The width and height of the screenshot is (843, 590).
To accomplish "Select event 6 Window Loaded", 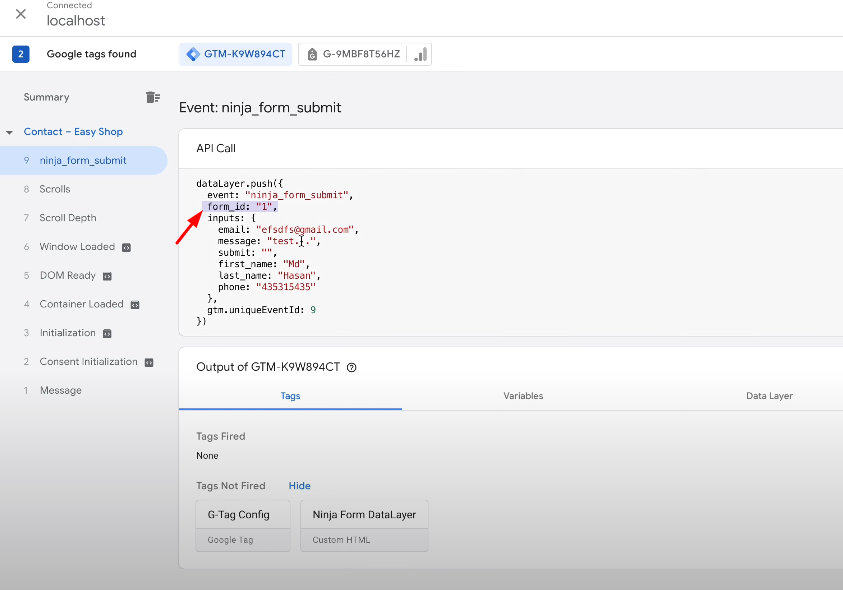I will point(77,247).
